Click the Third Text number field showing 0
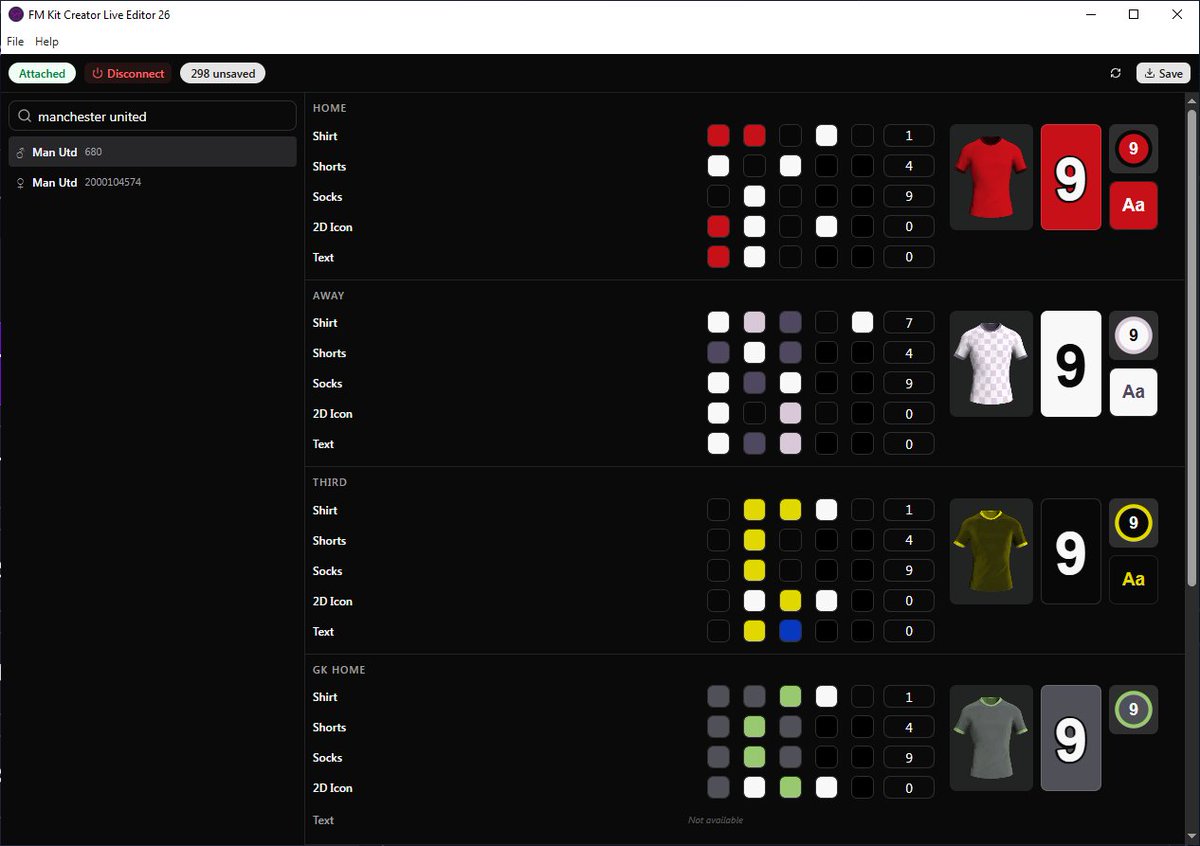This screenshot has height=846, width=1200. point(909,631)
